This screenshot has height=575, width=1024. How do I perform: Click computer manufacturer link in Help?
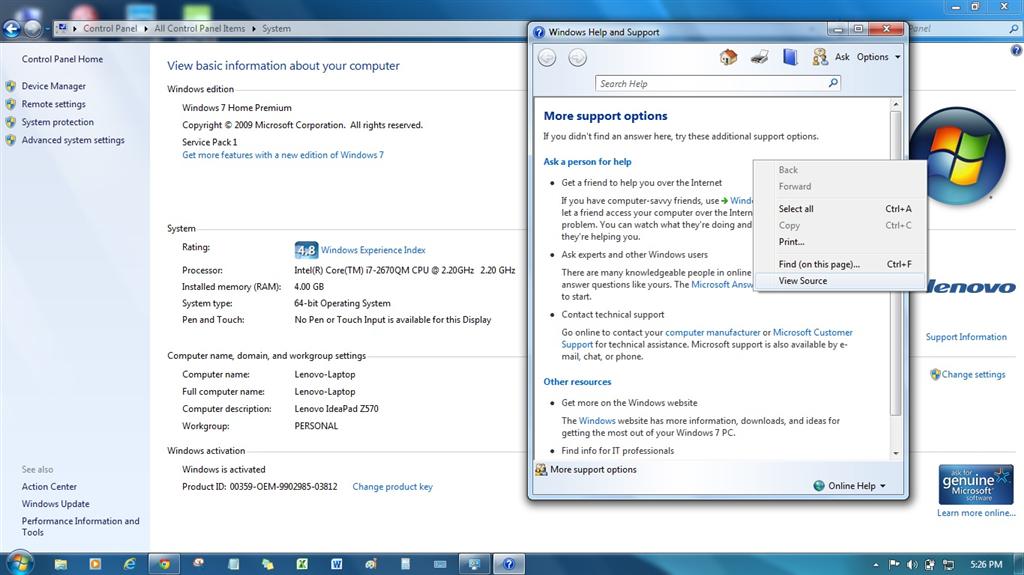click(x=712, y=333)
